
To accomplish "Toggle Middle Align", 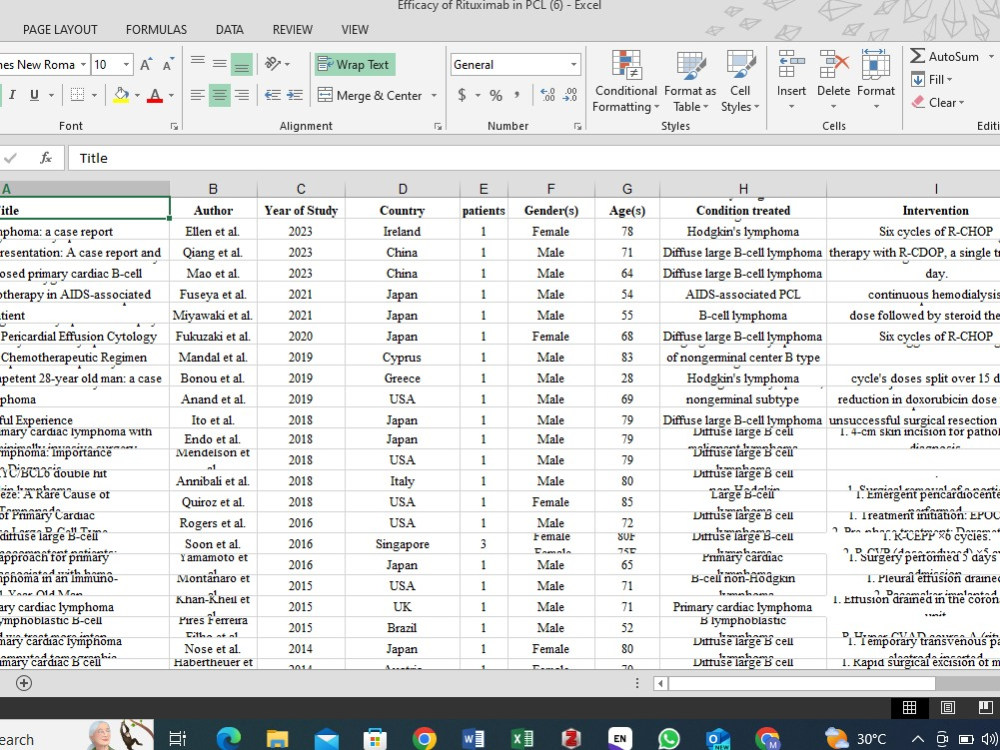I will 220,63.
